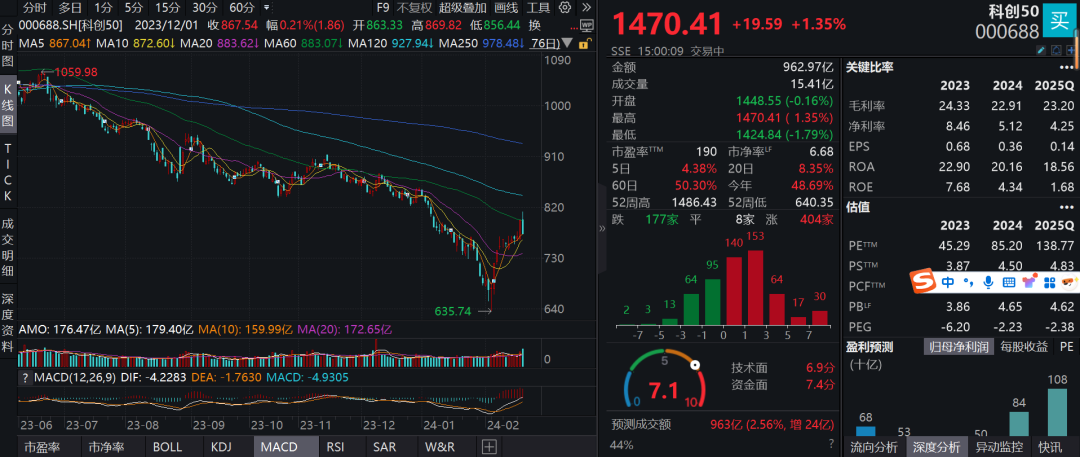Select 市盈率 indicator tab
The width and height of the screenshot is (1080, 457).
(50, 447)
